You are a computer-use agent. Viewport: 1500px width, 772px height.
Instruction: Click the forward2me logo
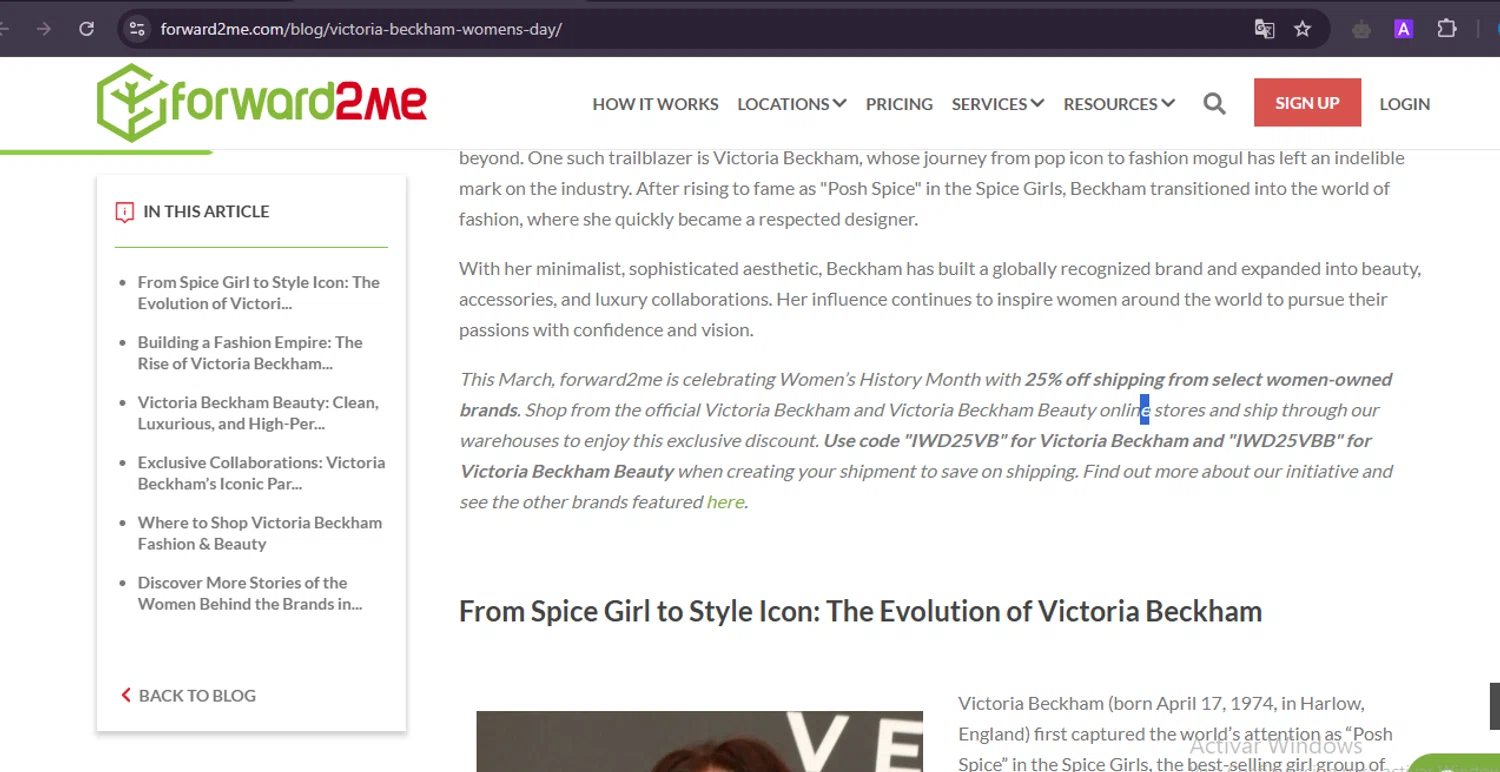(x=262, y=103)
